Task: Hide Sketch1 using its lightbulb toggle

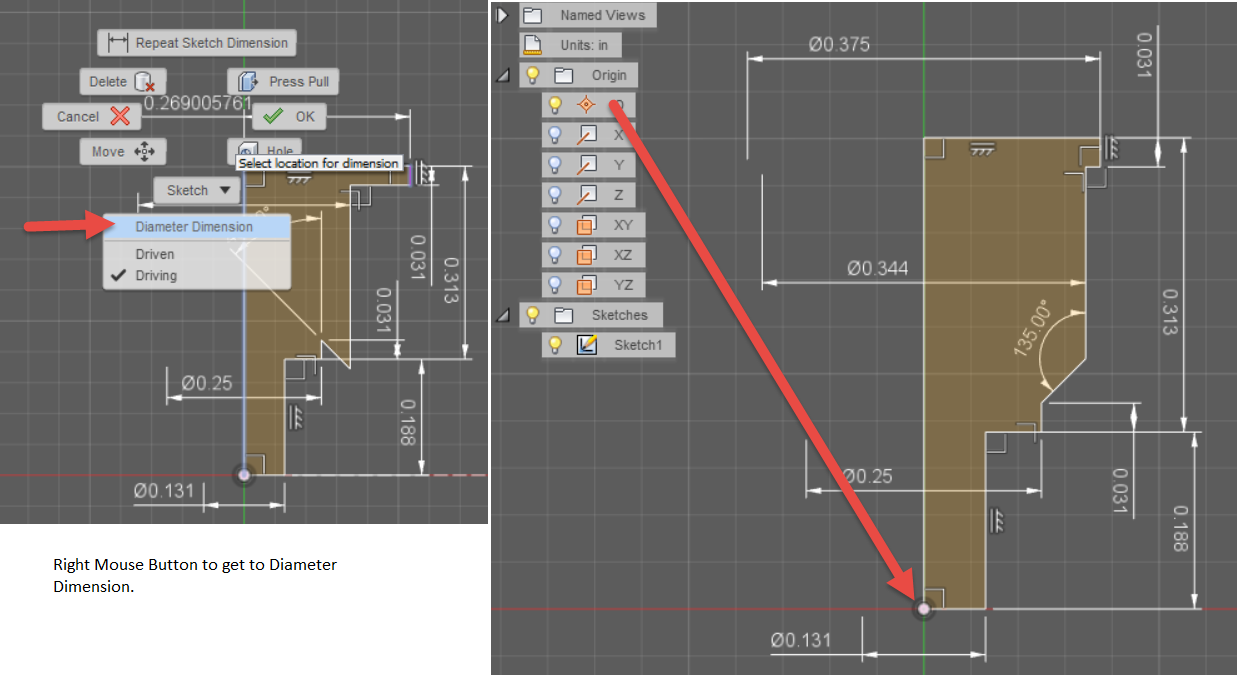Action: [x=557, y=344]
